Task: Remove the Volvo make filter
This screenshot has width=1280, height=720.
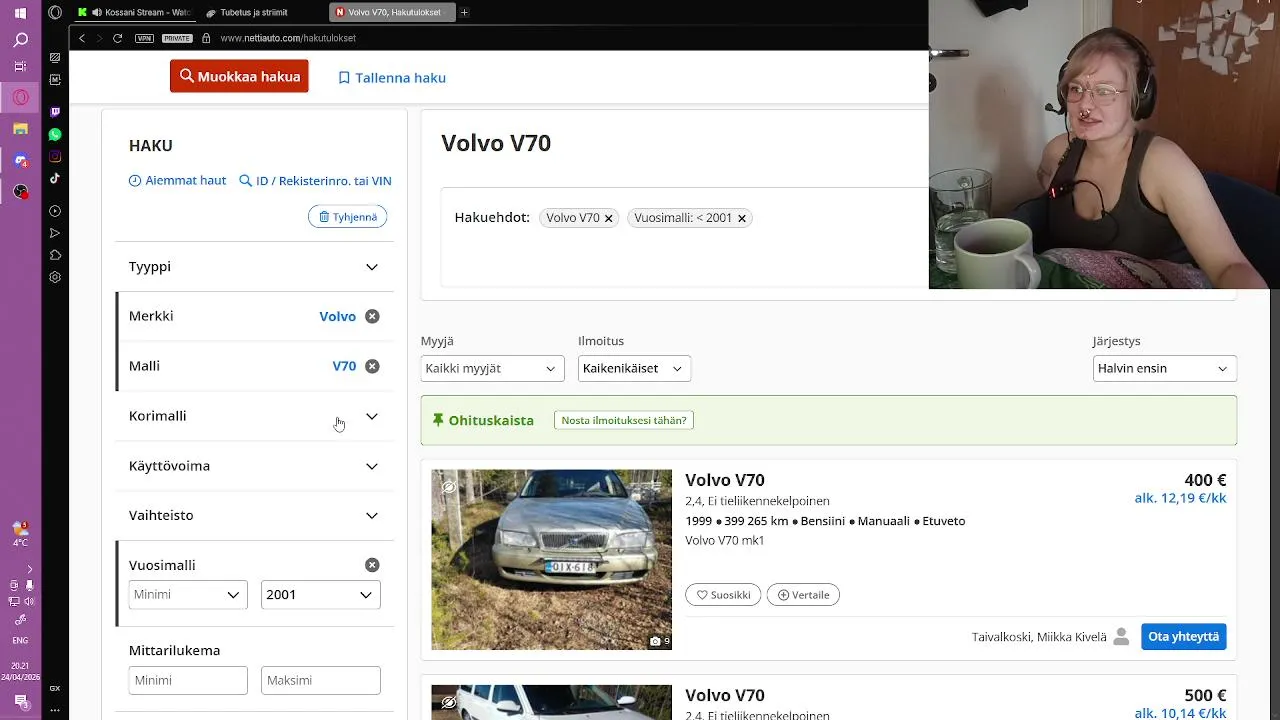Action: [372, 316]
